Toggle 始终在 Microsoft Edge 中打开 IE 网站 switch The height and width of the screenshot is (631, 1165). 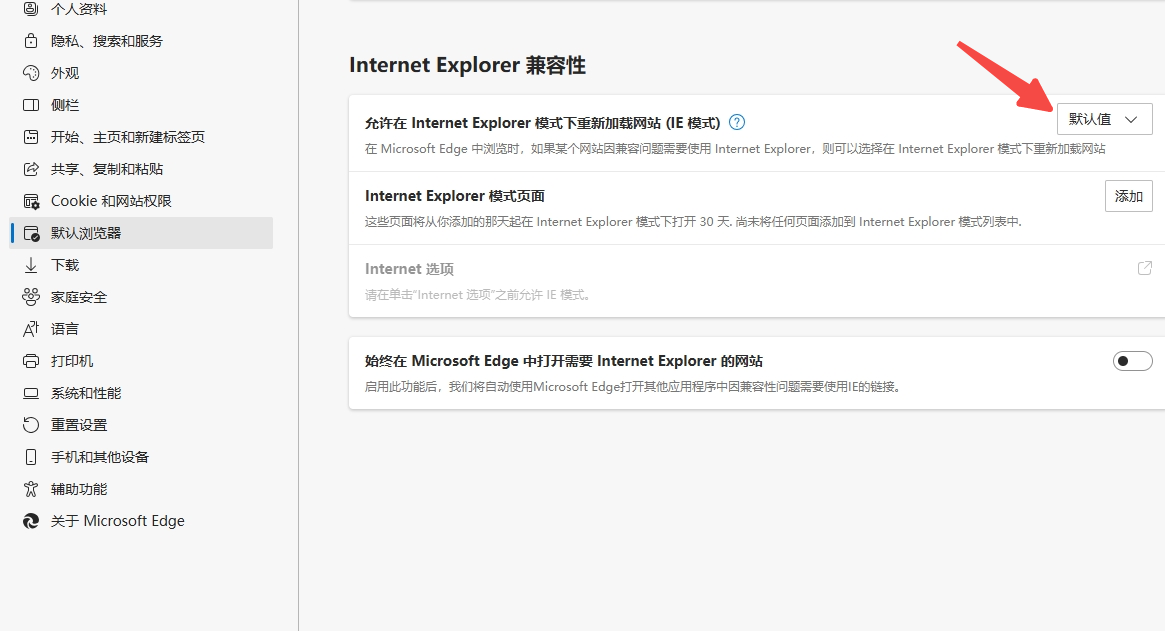(x=1132, y=361)
